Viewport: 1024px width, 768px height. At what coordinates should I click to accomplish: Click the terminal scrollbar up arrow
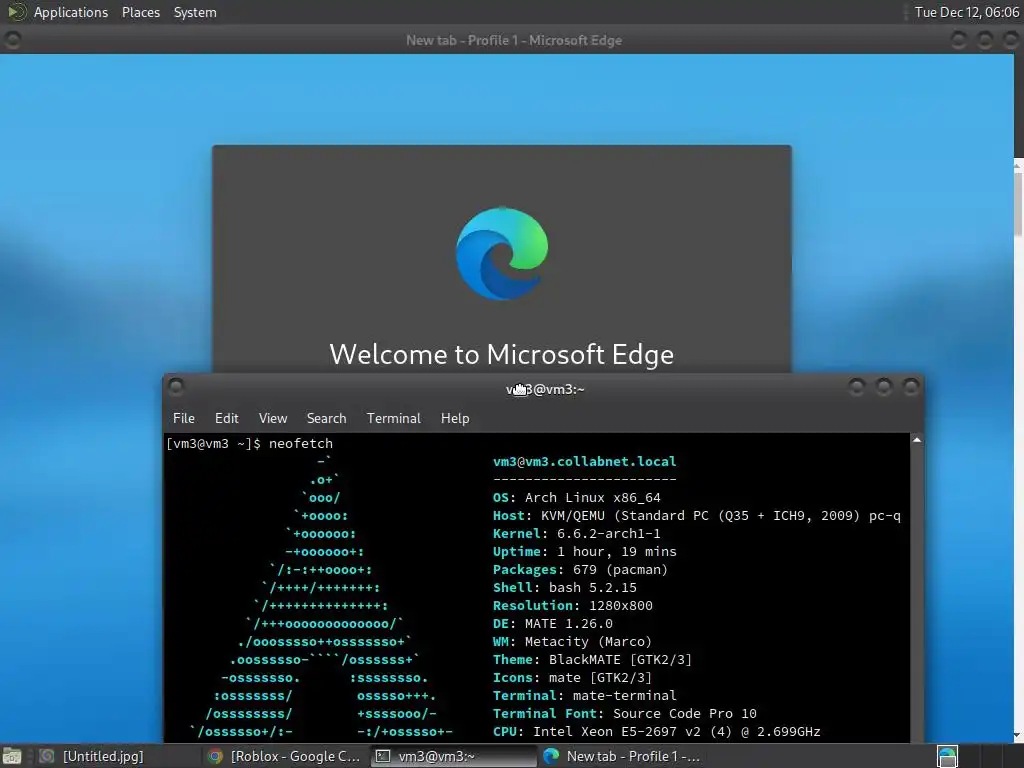(x=917, y=440)
